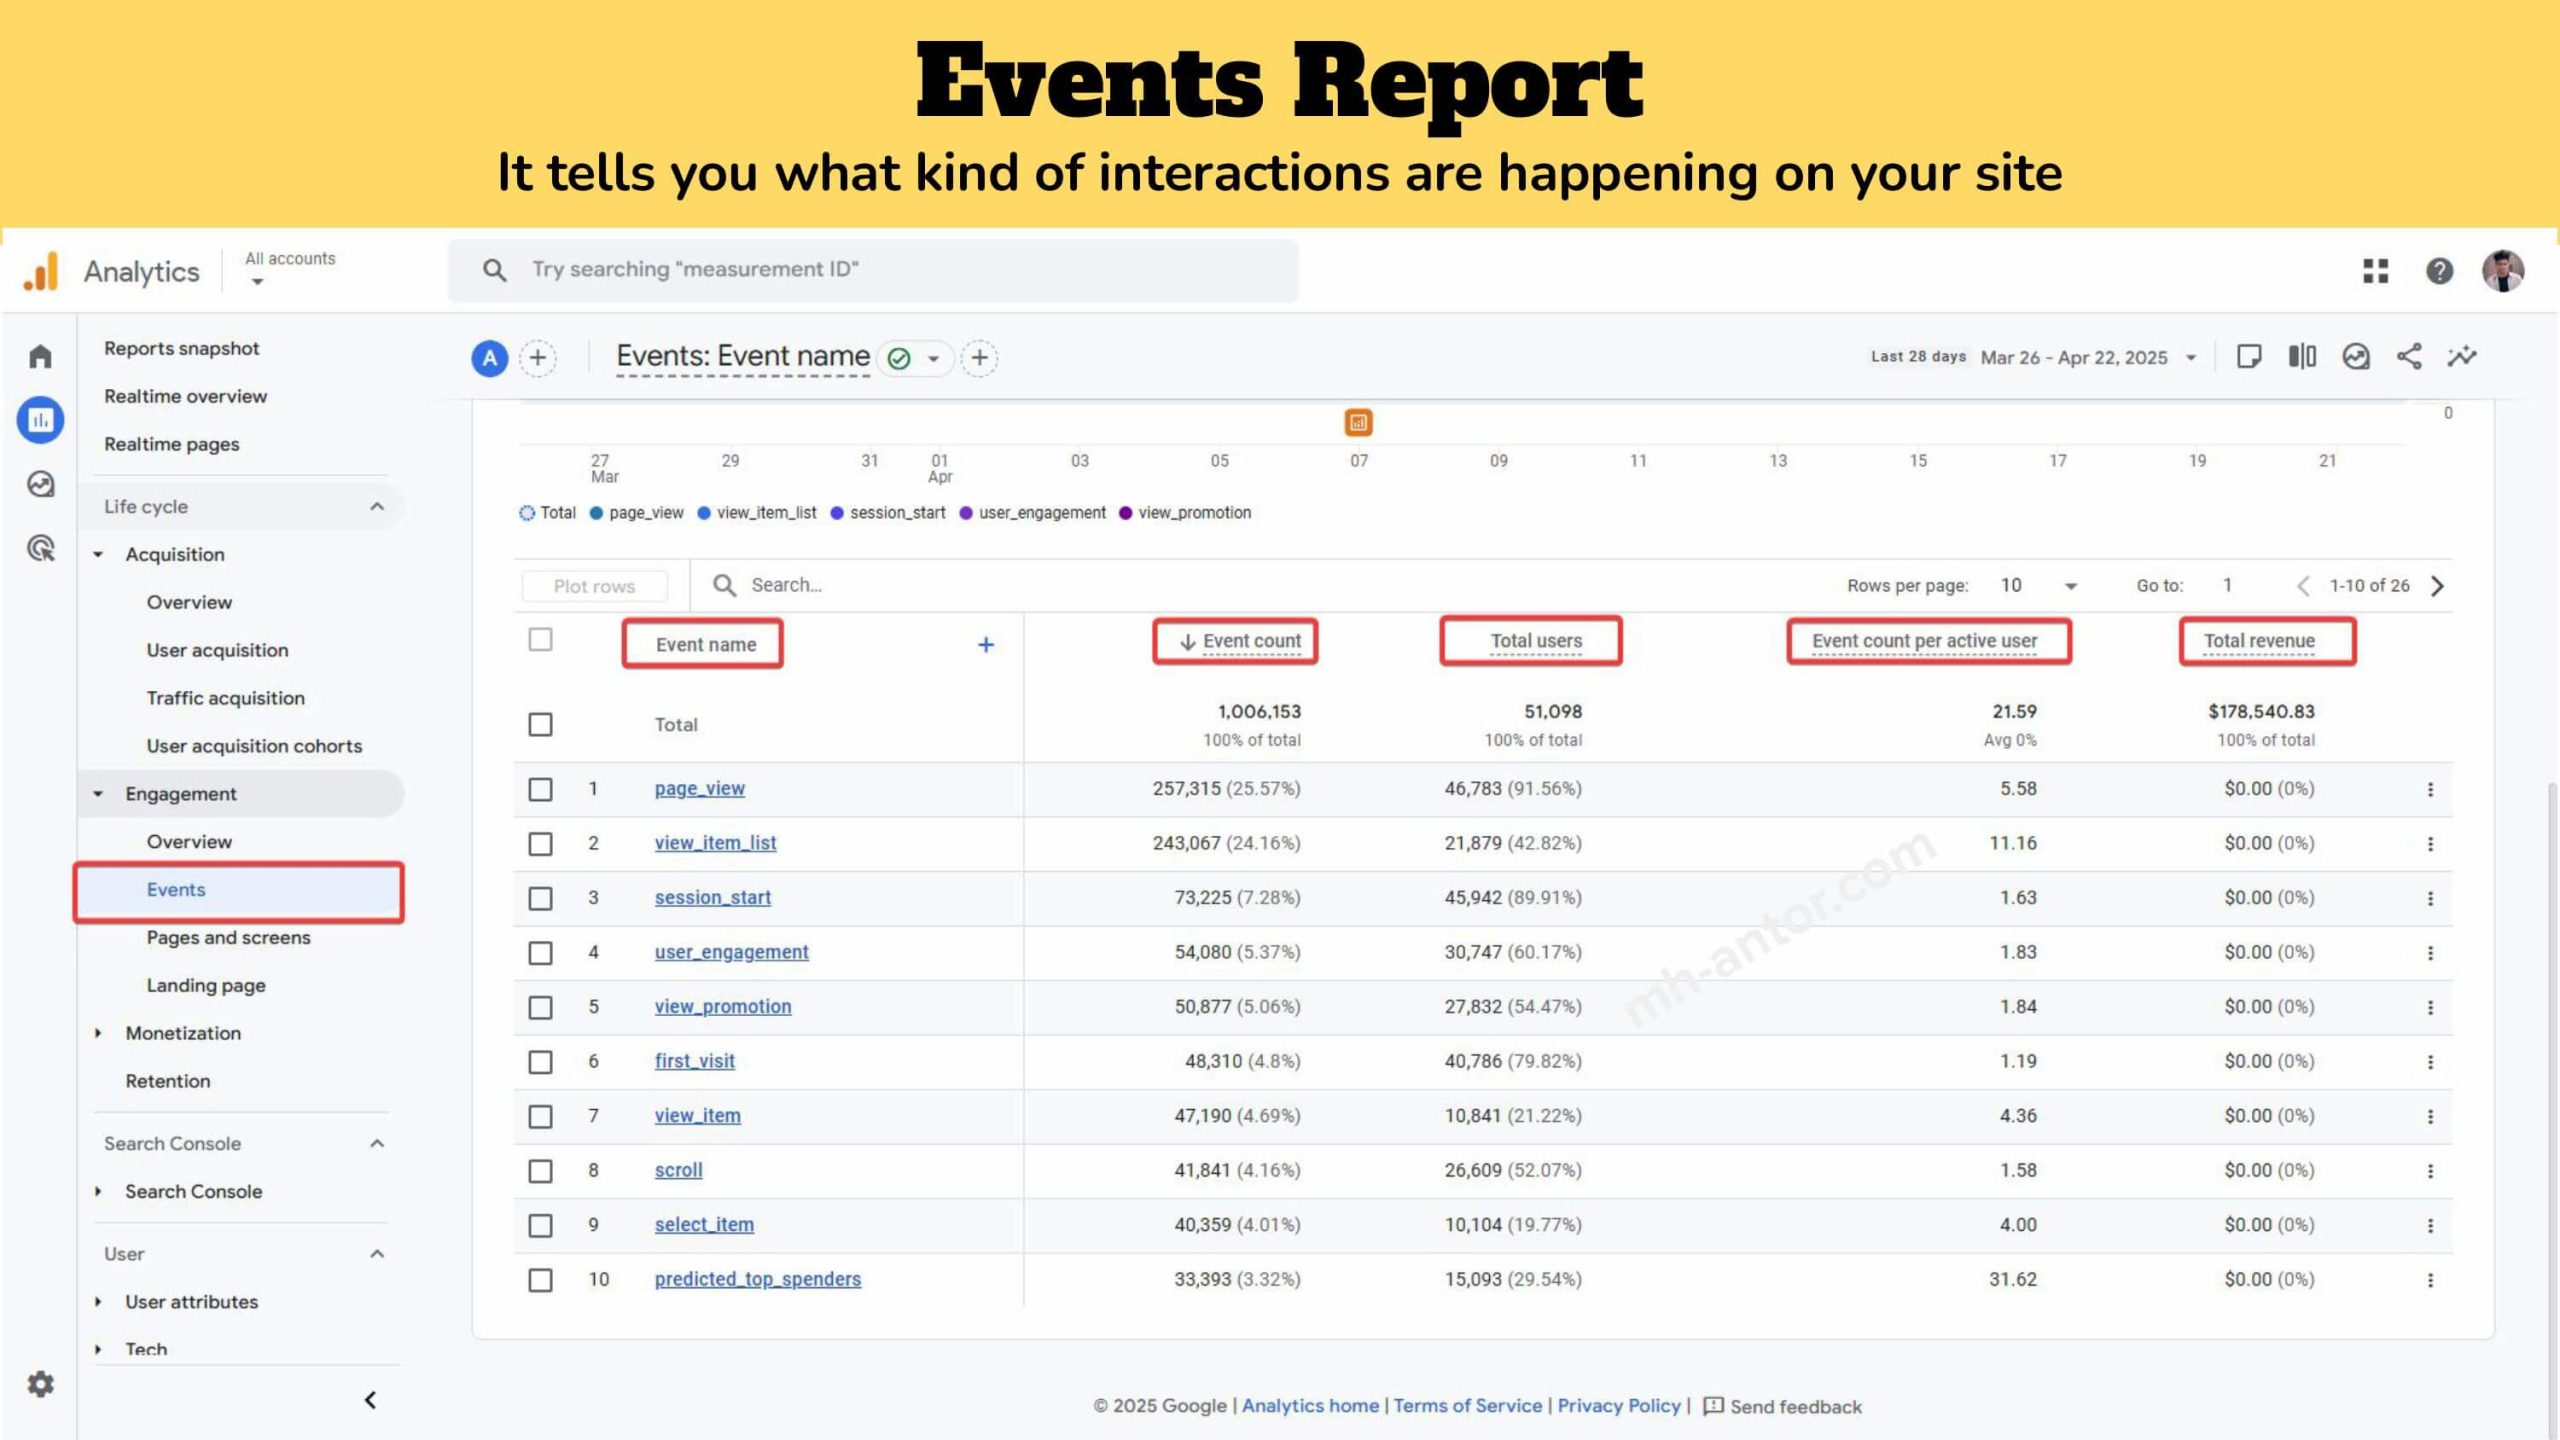Toggle page_view series in chart legend
The height and width of the screenshot is (1440, 2560).
coord(637,513)
